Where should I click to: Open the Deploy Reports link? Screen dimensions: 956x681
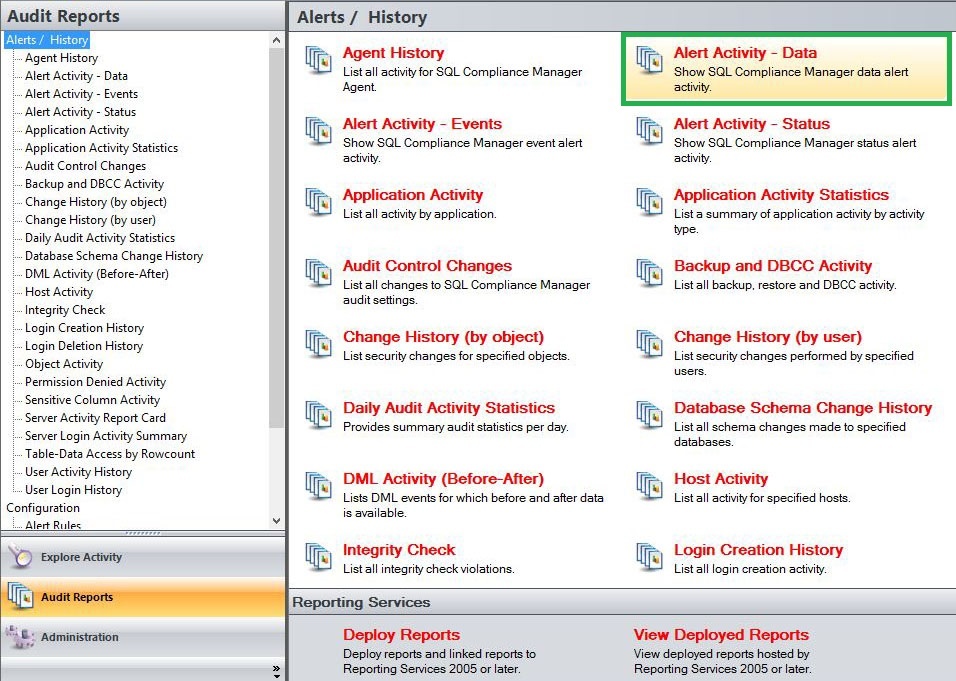(401, 635)
